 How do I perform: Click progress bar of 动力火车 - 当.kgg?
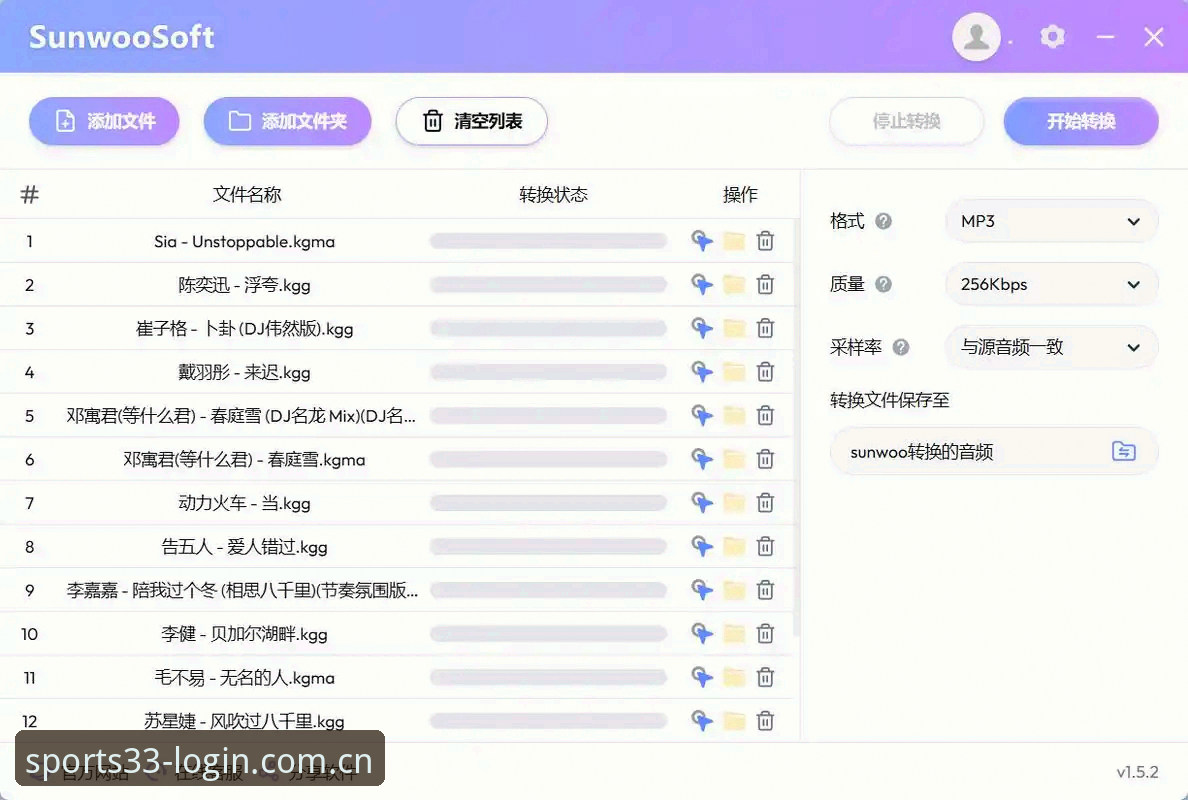click(549, 502)
